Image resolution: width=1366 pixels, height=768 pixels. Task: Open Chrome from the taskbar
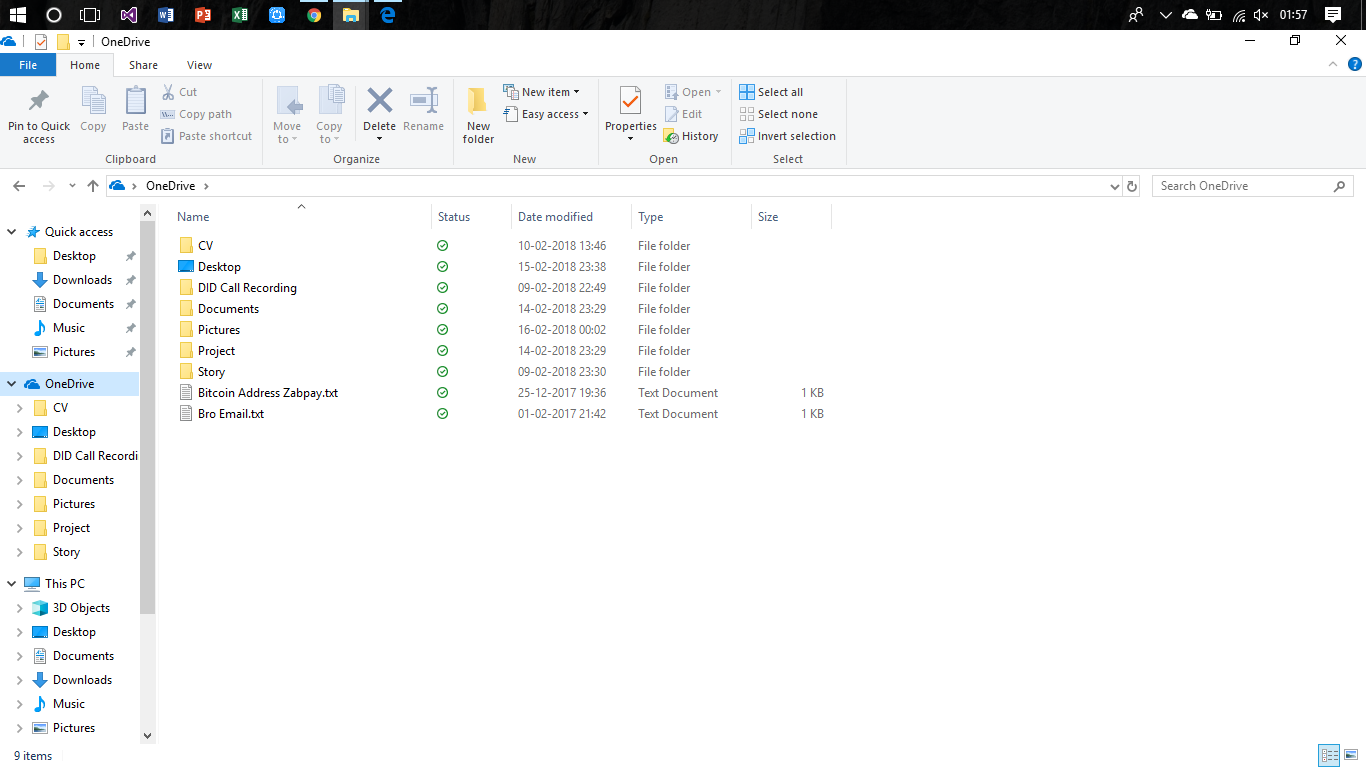click(314, 15)
